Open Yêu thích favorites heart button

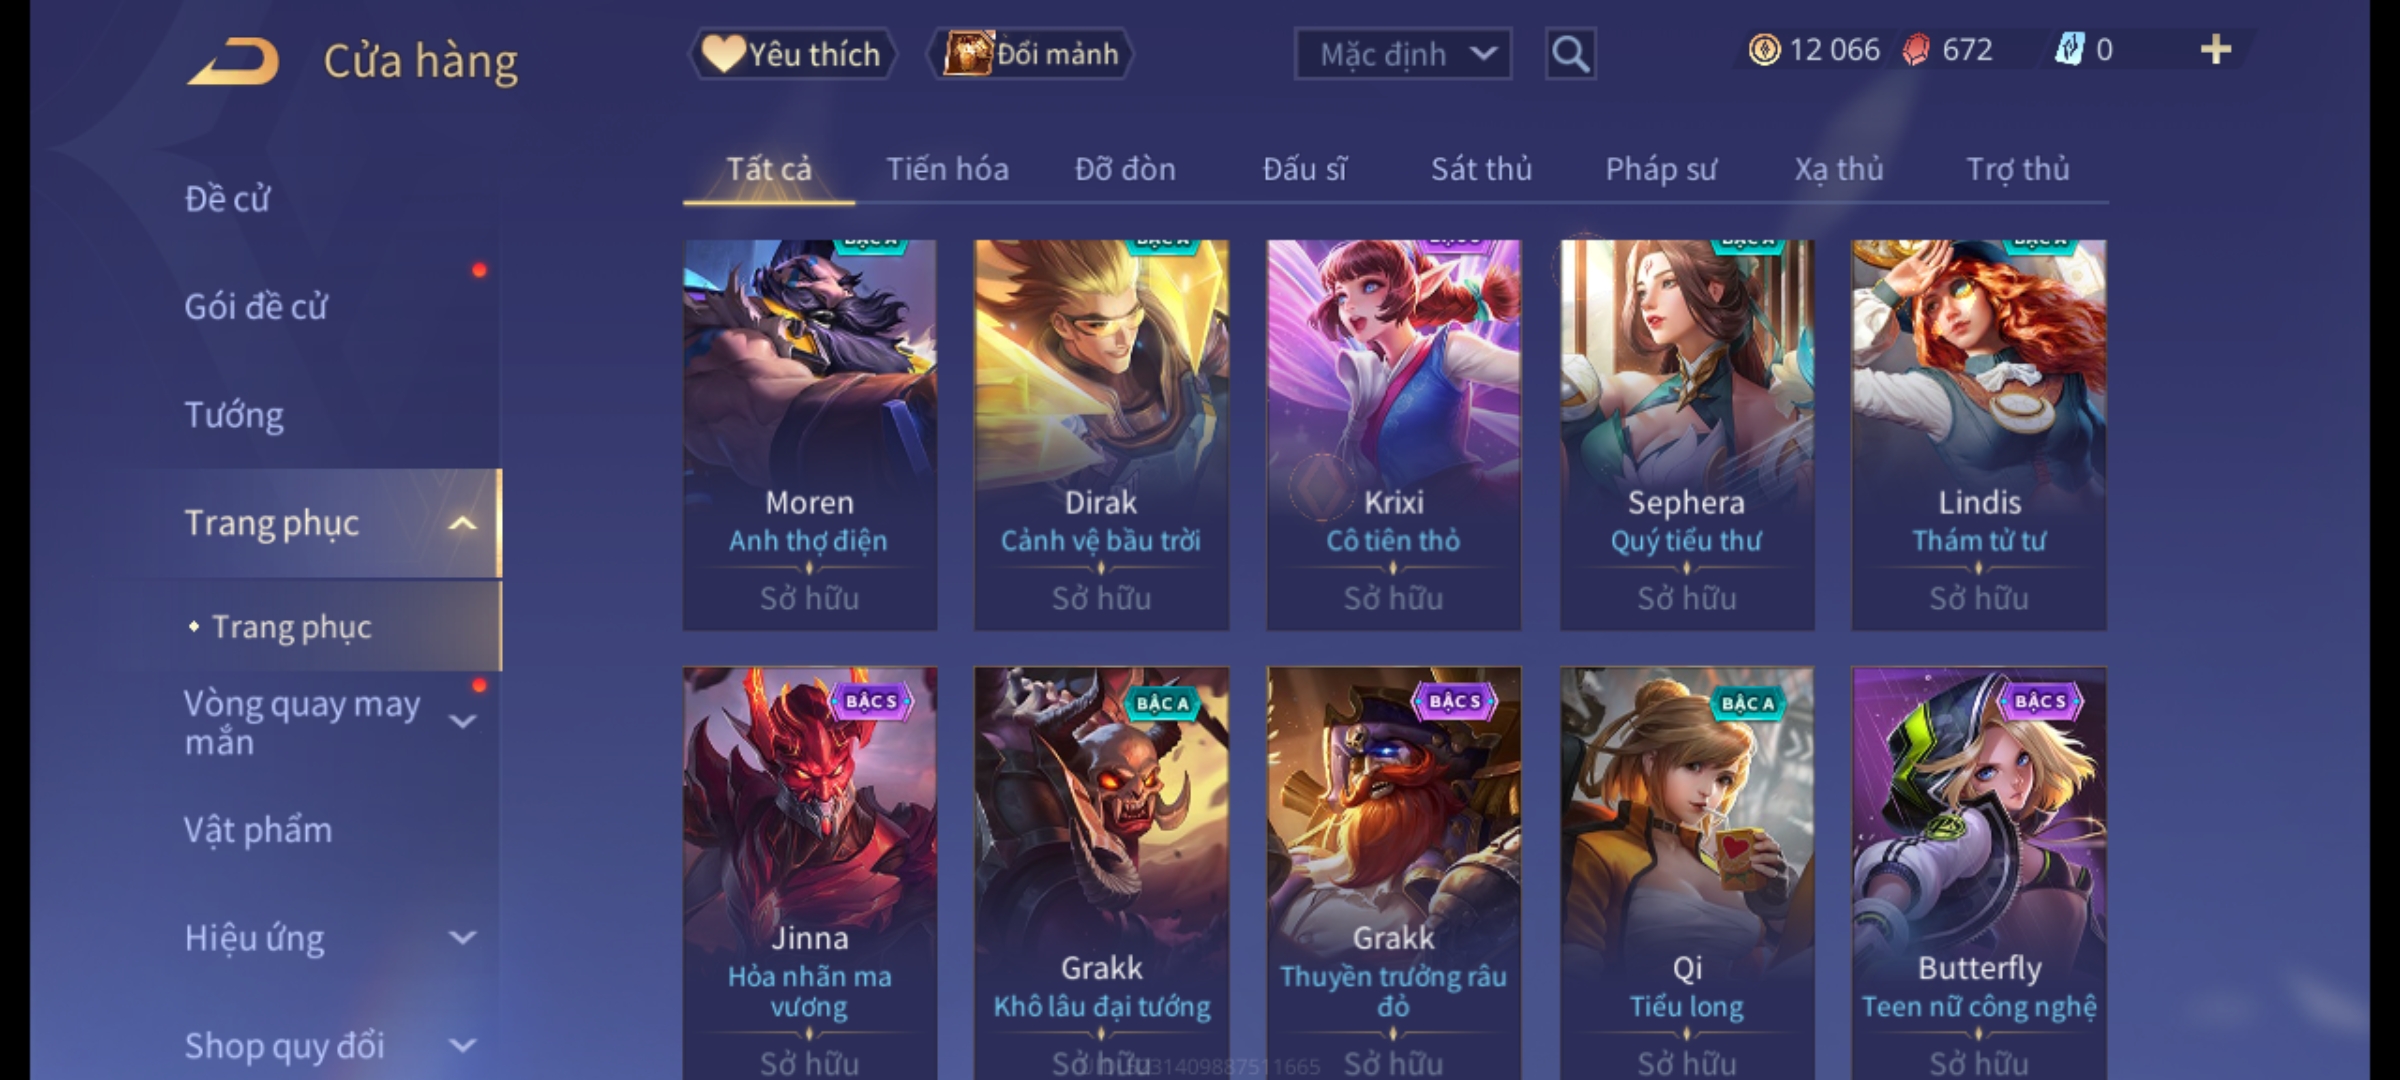(792, 54)
